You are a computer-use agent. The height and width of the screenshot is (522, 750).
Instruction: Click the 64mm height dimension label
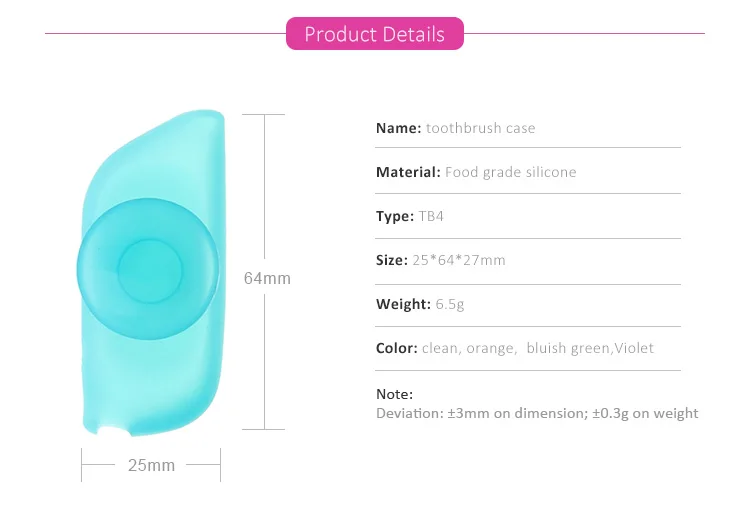[x=267, y=278]
